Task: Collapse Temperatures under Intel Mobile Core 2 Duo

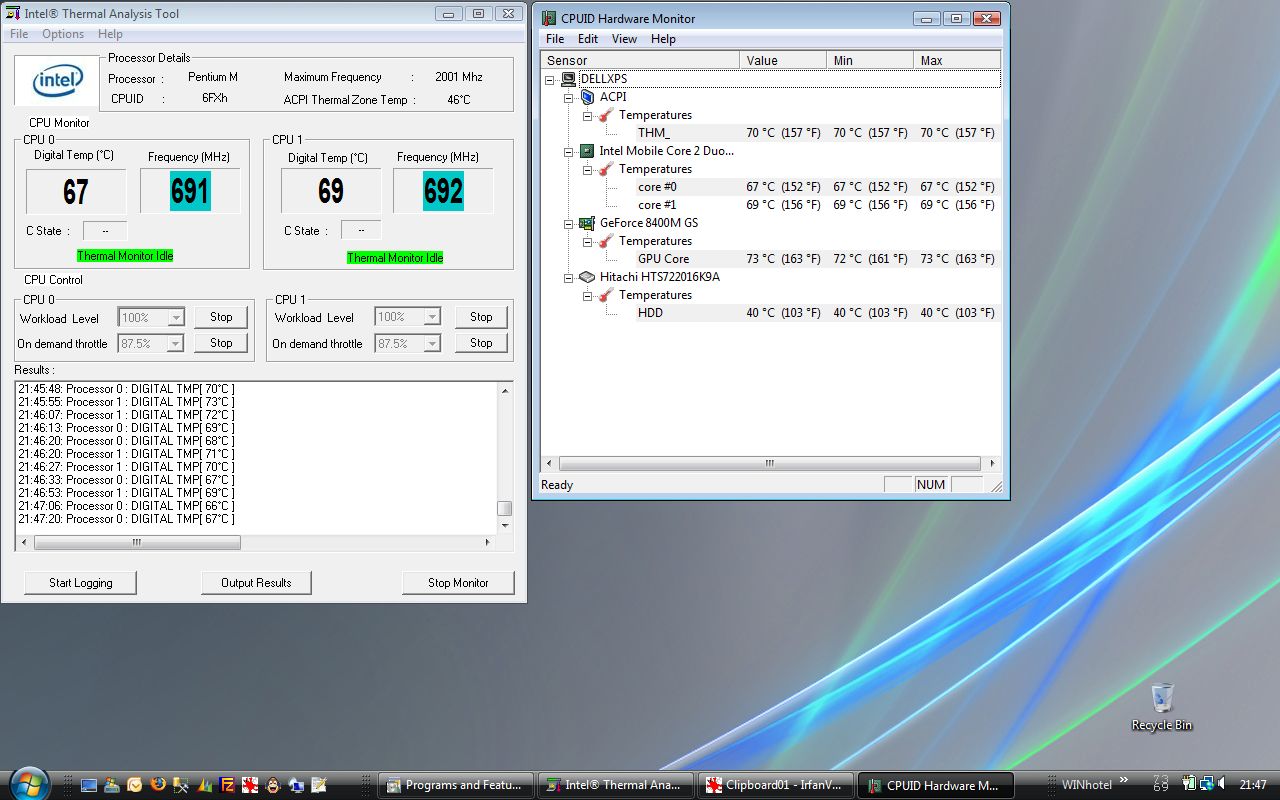Action: [589, 169]
